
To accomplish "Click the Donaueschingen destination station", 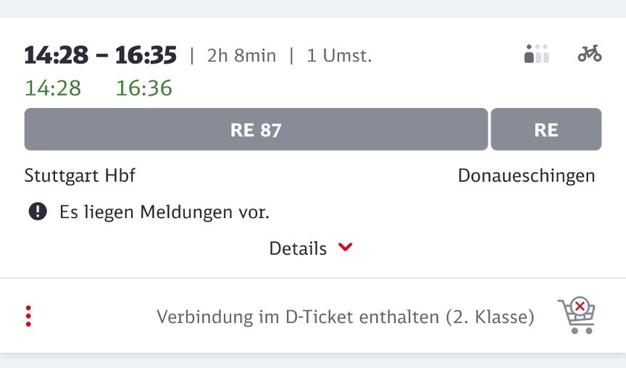I will [526, 176].
